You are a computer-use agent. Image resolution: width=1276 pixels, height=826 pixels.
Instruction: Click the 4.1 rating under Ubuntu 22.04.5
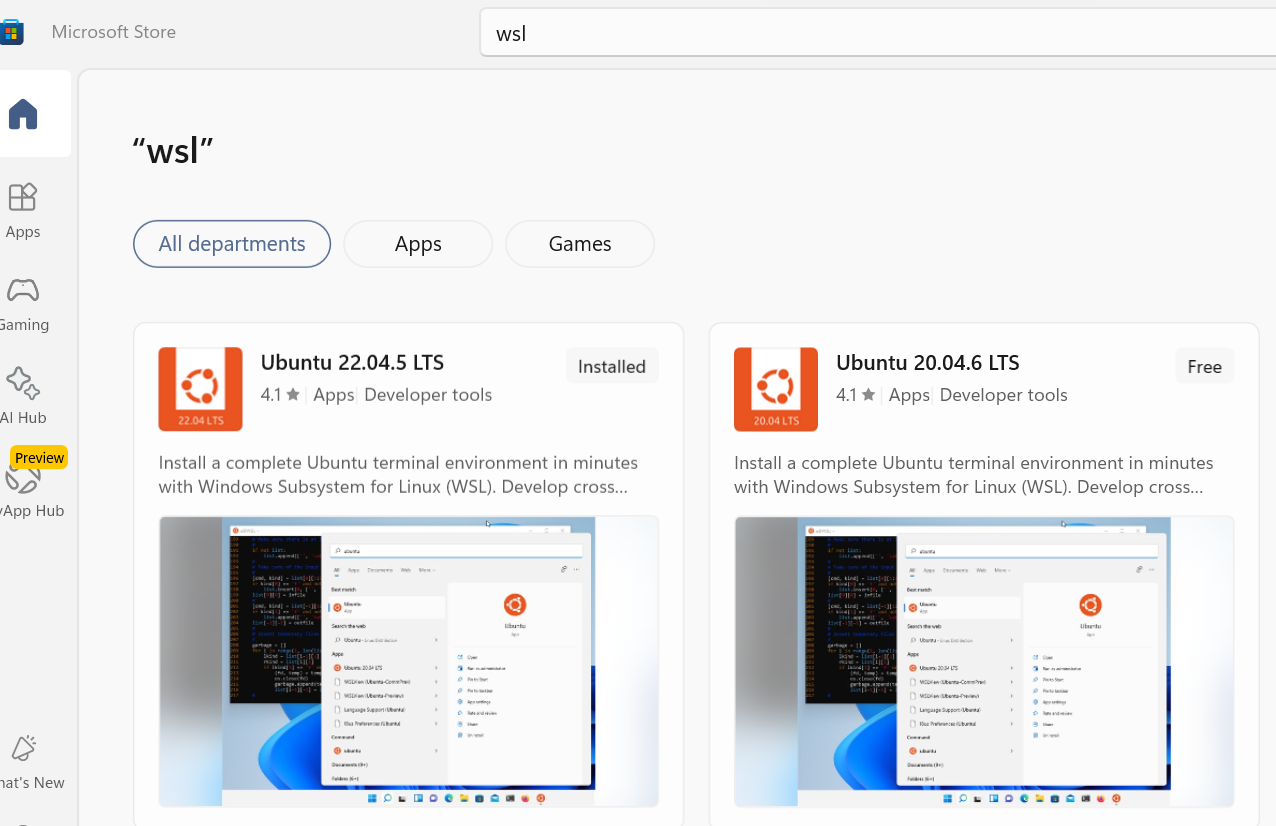click(x=280, y=395)
